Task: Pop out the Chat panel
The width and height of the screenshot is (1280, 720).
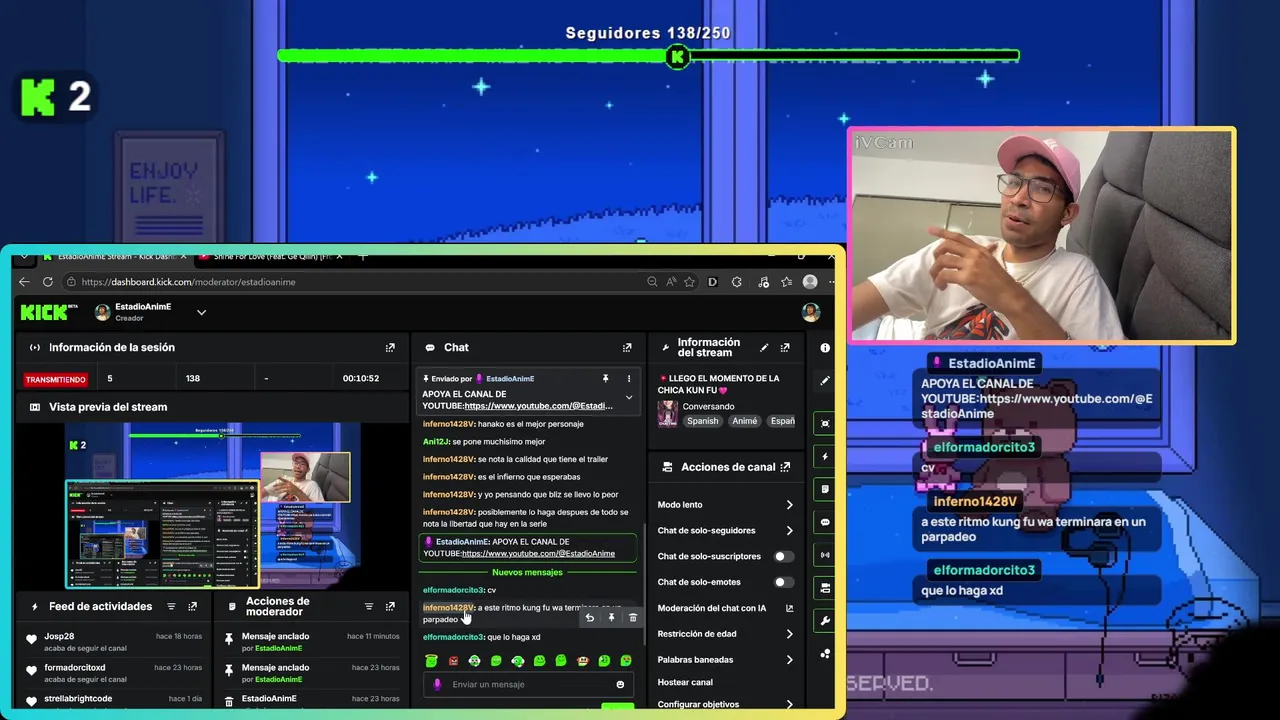Action: pos(627,348)
